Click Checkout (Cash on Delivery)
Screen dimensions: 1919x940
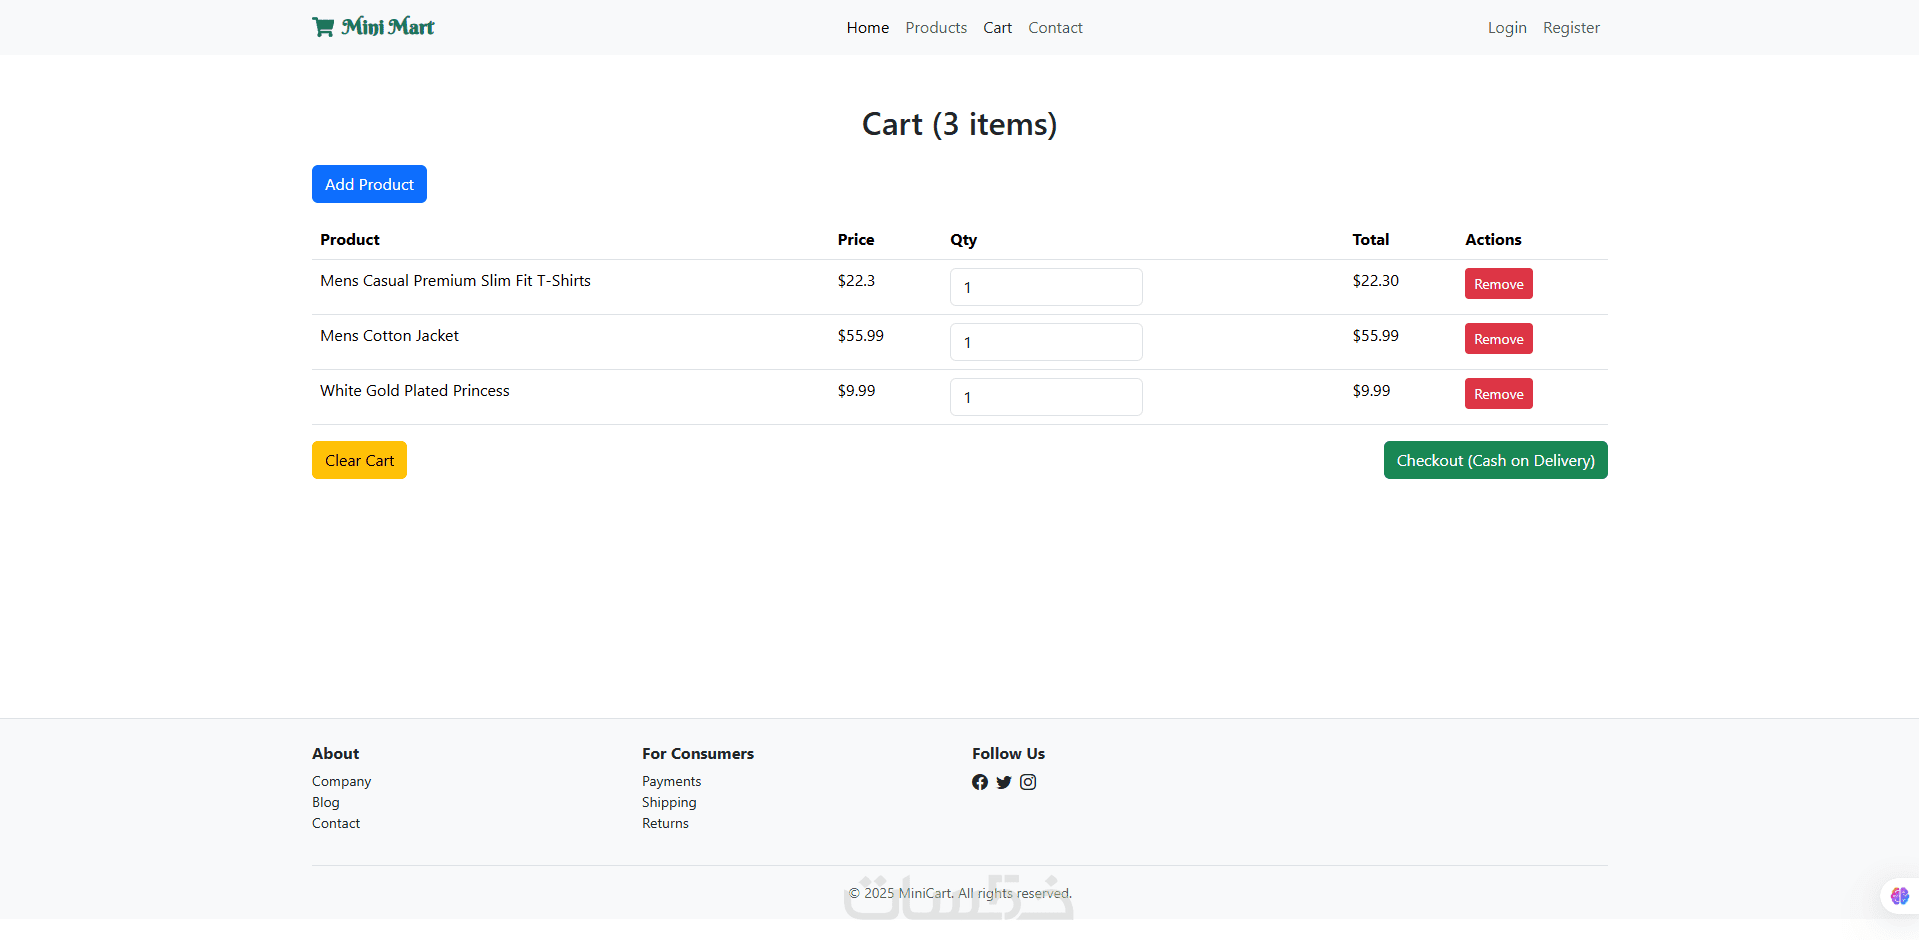[1495, 460]
